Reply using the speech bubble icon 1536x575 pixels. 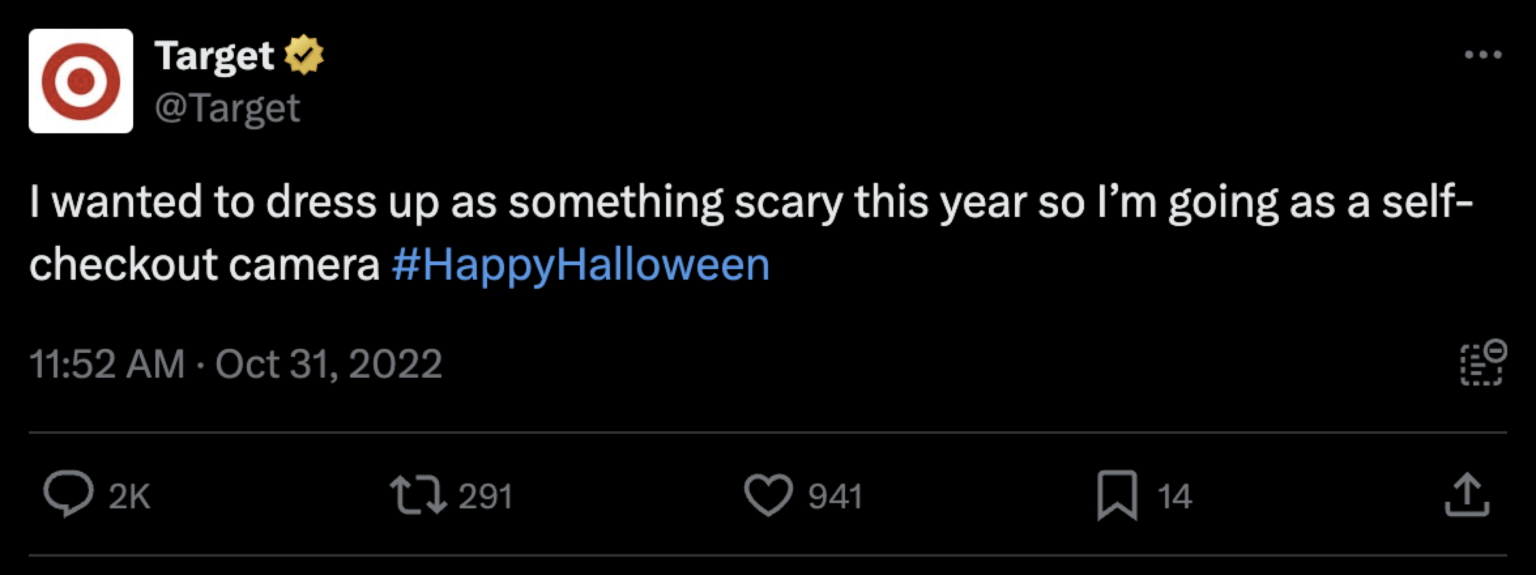click(69, 496)
